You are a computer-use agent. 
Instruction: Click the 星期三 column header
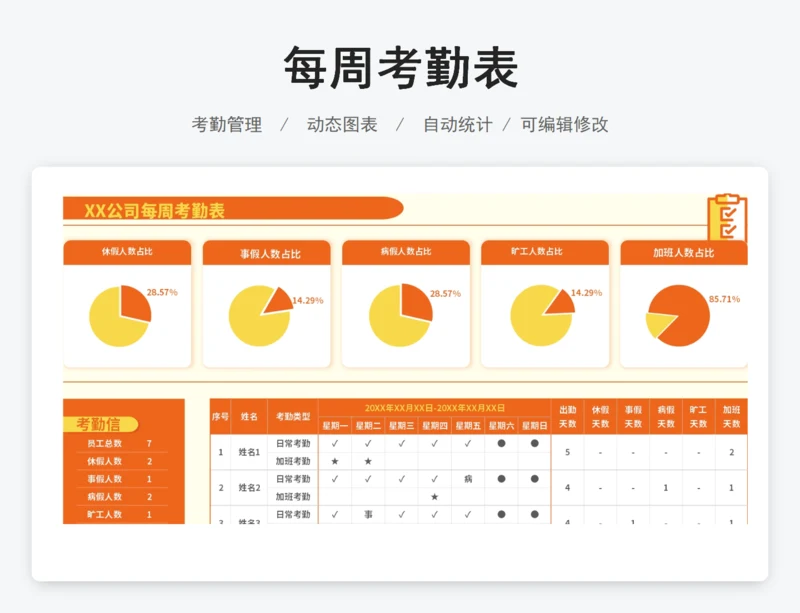click(x=402, y=426)
